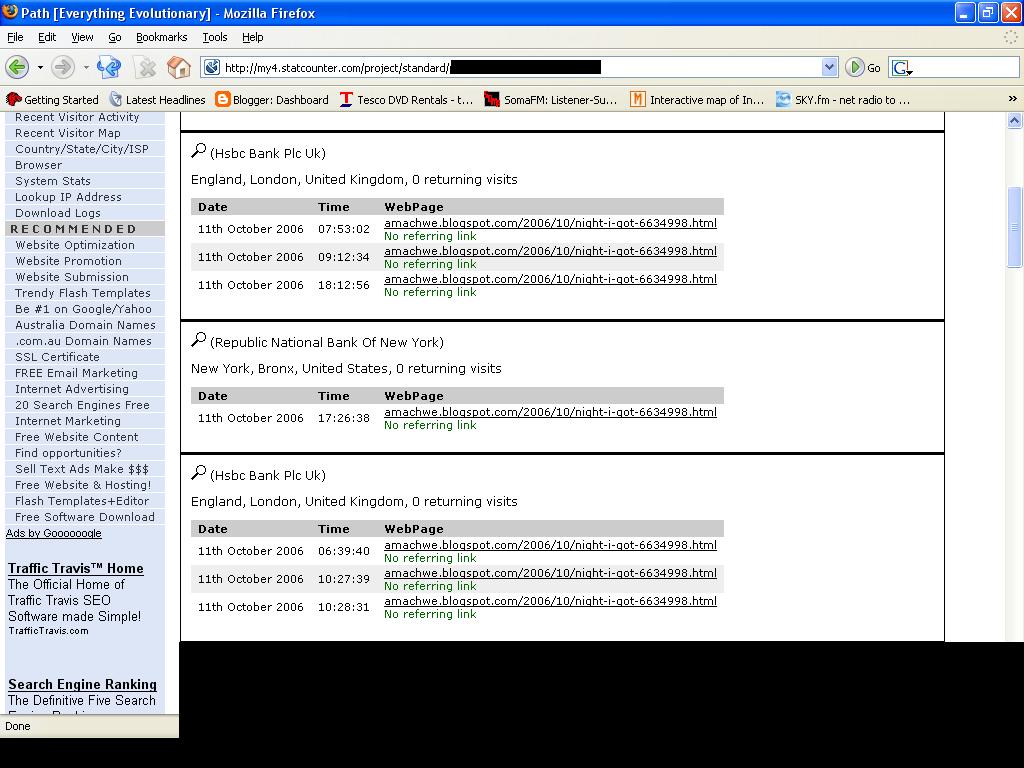Click the Ads by Google link

(54, 533)
